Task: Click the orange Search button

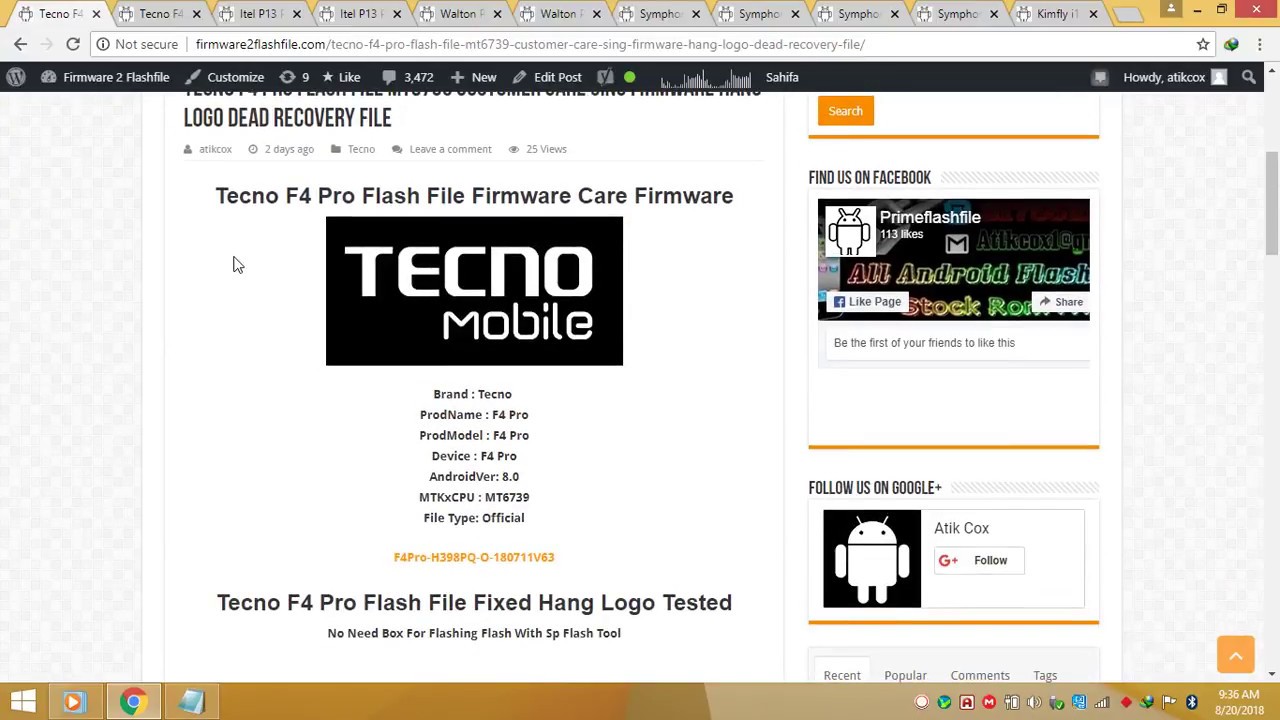Action: [x=845, y=111]
